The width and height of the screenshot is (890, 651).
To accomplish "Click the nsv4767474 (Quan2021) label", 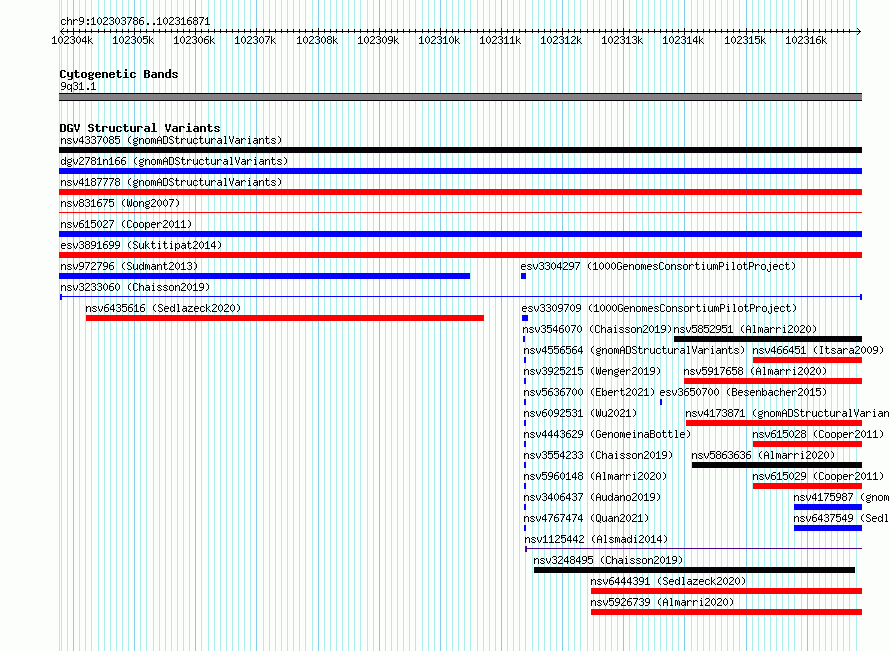I will pos(586,518).
